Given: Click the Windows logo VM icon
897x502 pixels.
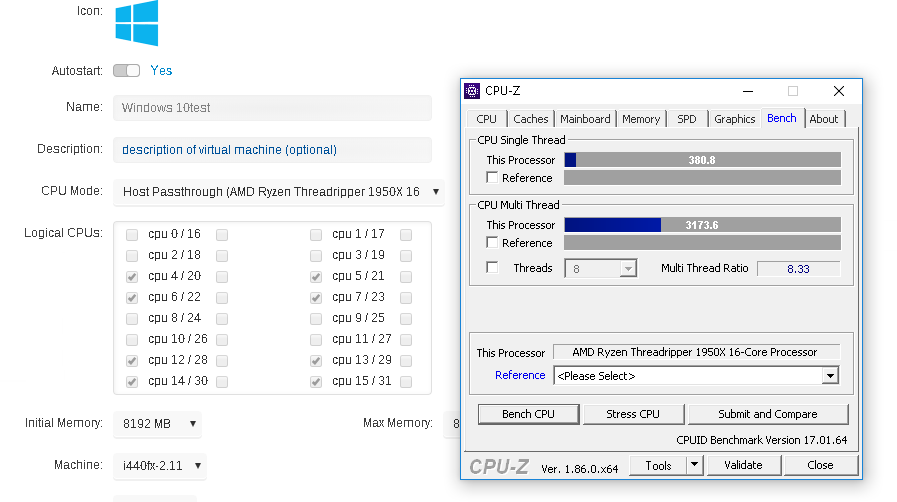Looking at the screenshot, I should tap(136, 23).
